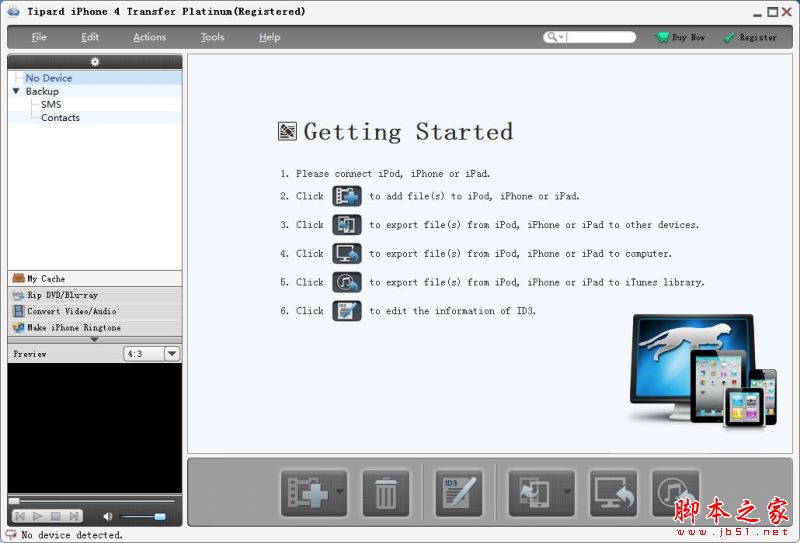800x543 pixels.
Task: Click iTunes export icon in step 5
Action: point(347,282)
